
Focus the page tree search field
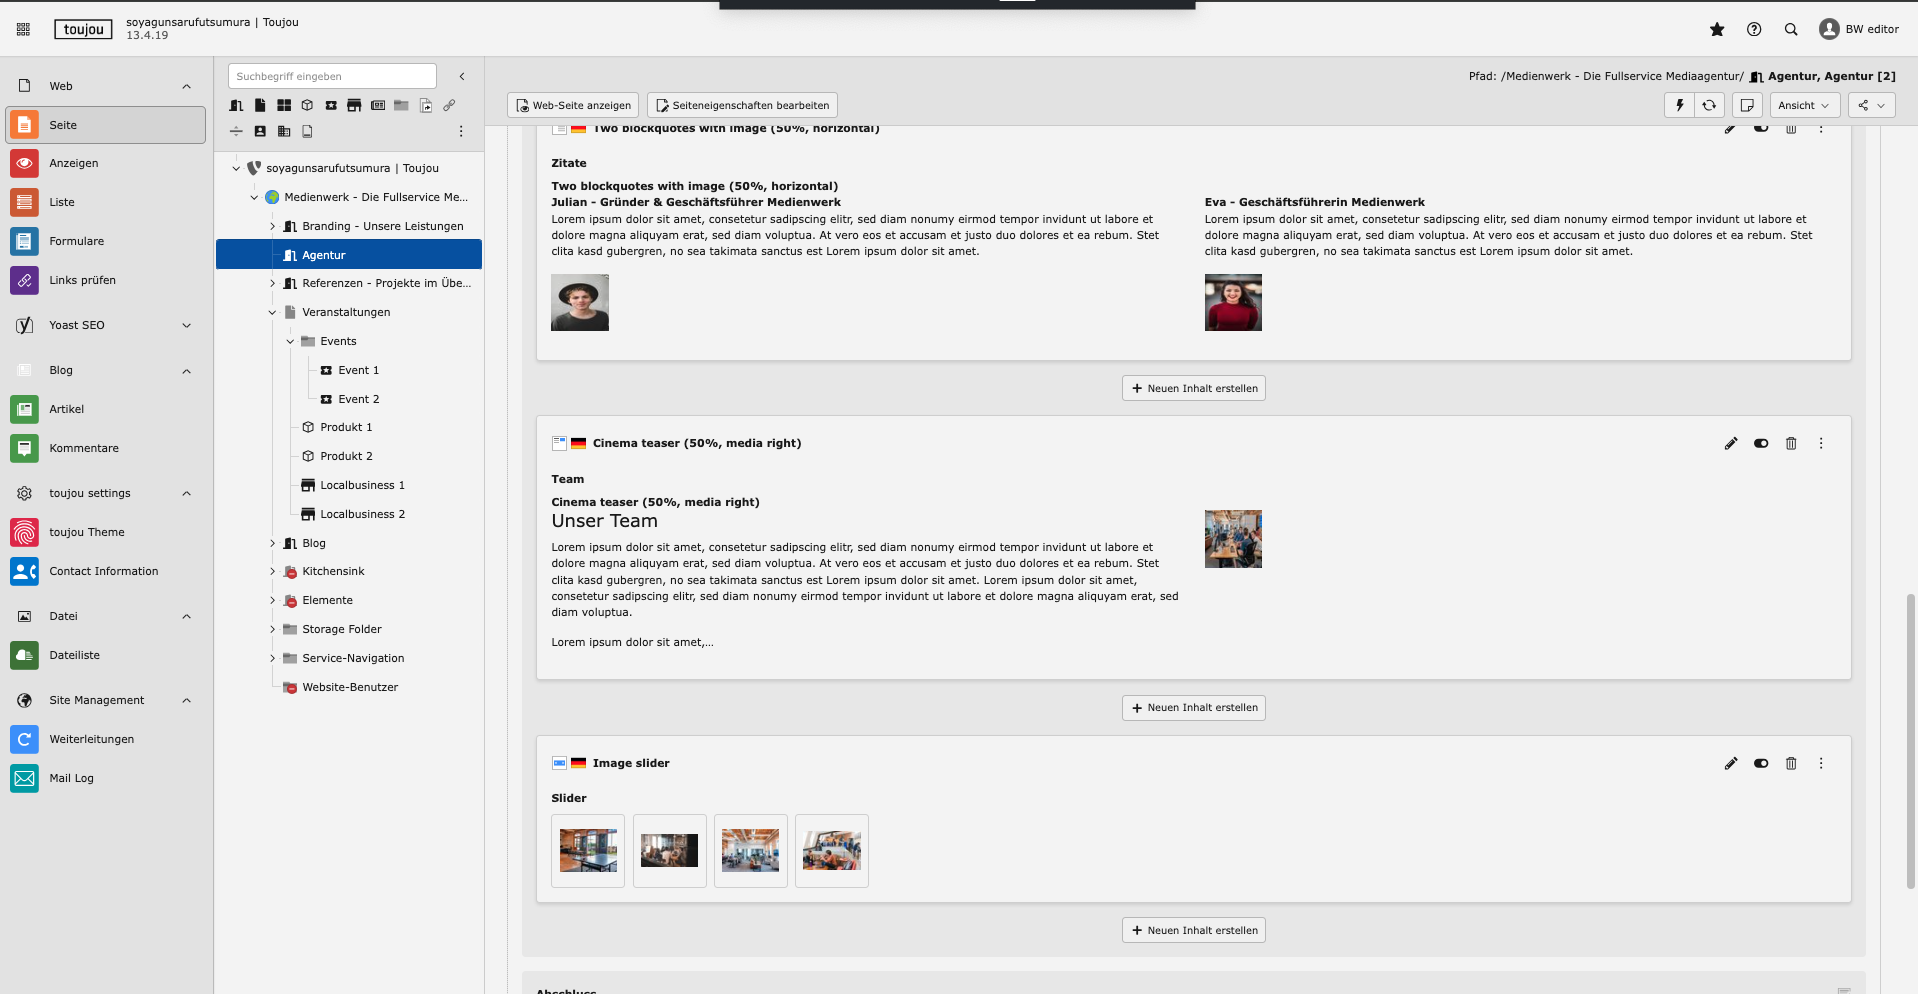point(332,76)
